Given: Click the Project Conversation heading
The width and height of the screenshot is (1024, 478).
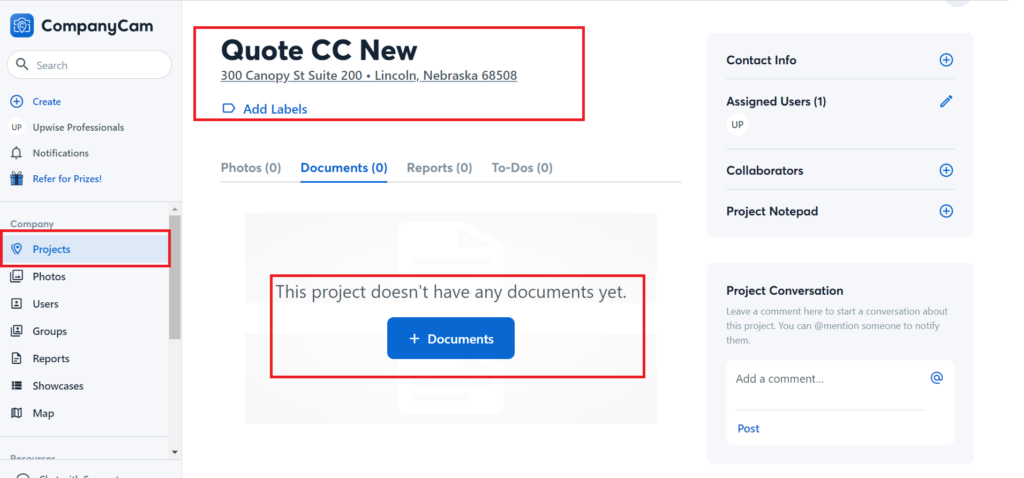Looking at the screenshot, I should coord(784,291).
